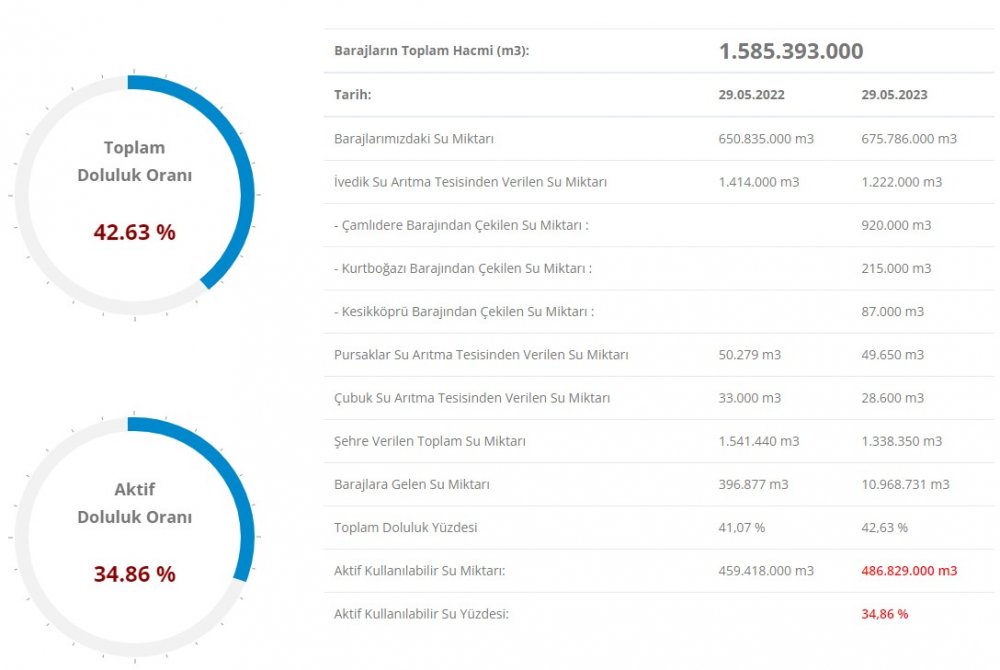The width and height of the screenshot is (1000, 670).
Task: Select the 34.86 % gauge value
Action: click(x=135, y=574)
